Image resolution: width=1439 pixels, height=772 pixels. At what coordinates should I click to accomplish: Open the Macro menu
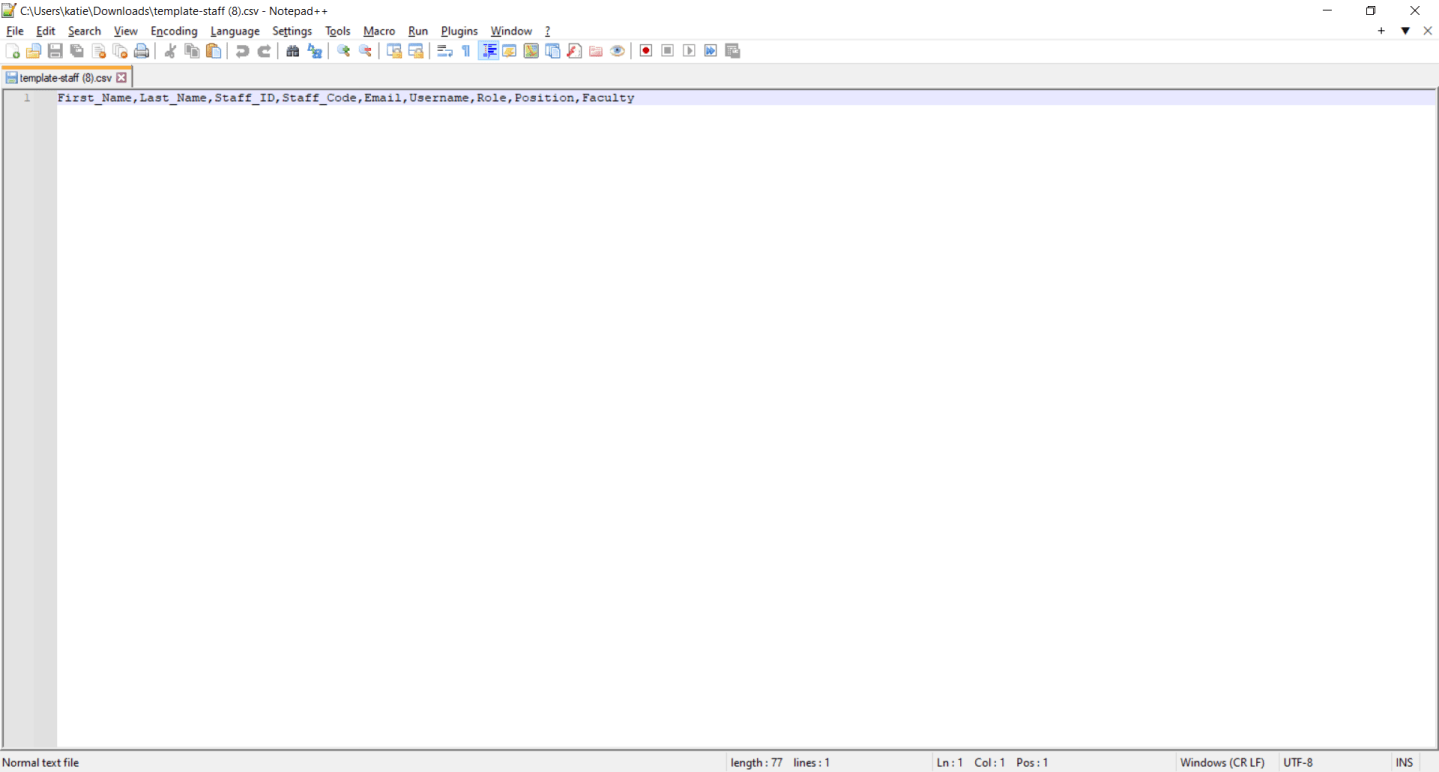[379, 31]
